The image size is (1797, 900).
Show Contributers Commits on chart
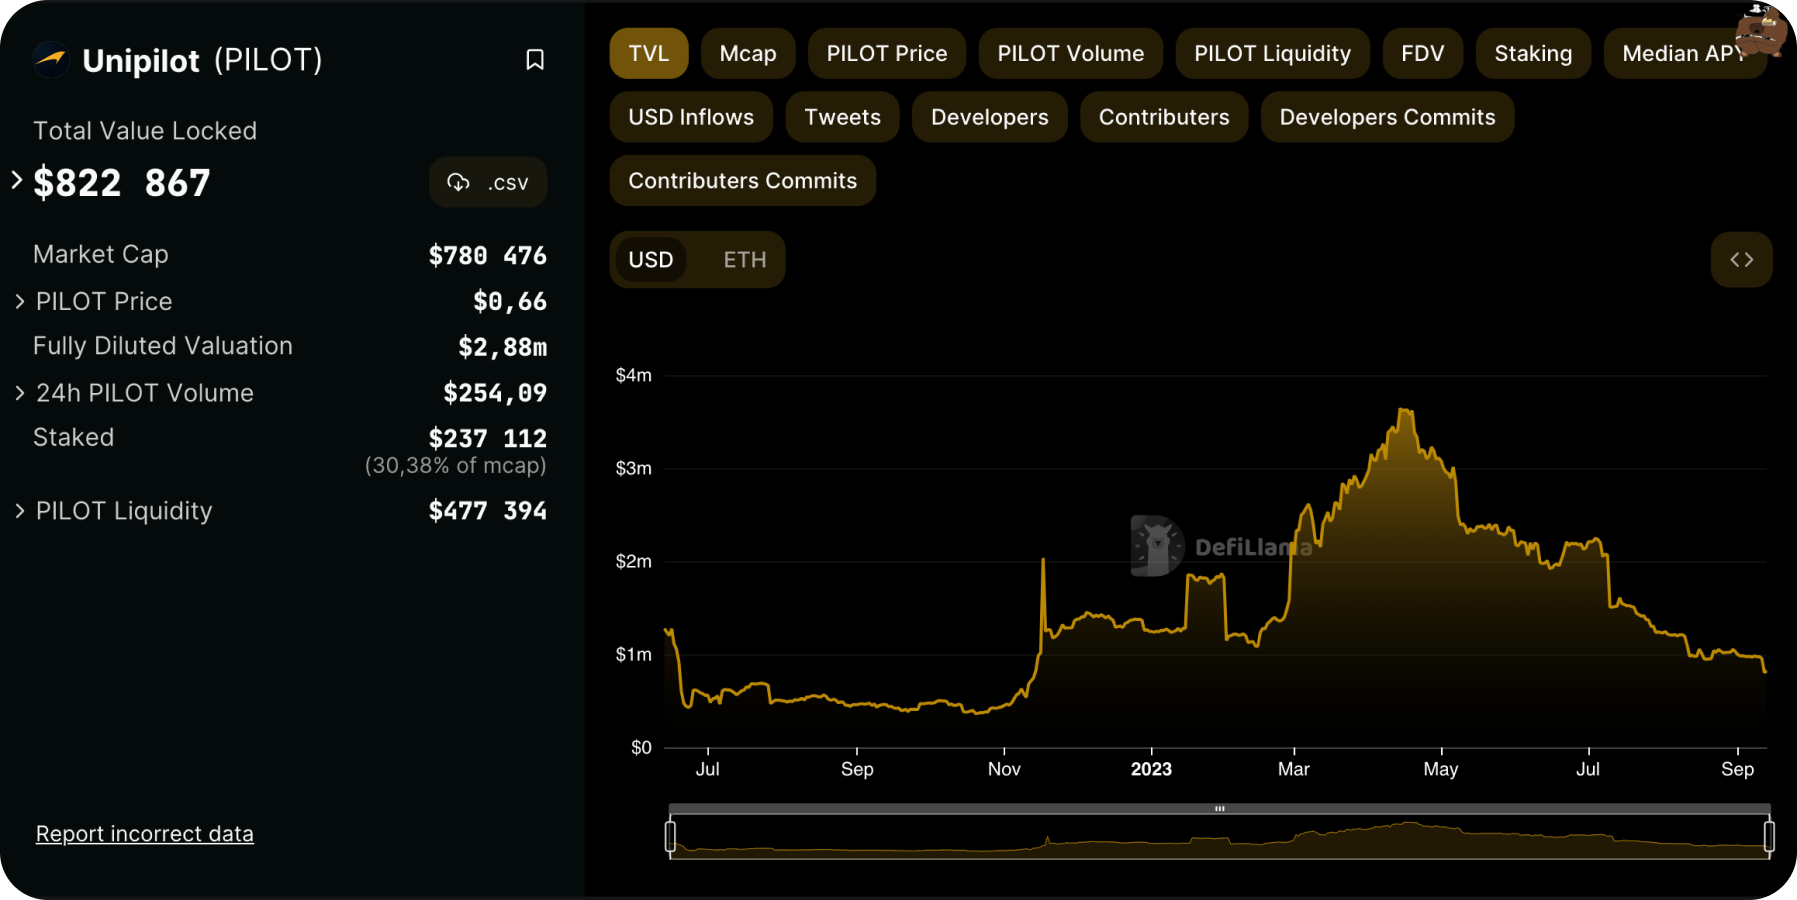tap(743, 181)
